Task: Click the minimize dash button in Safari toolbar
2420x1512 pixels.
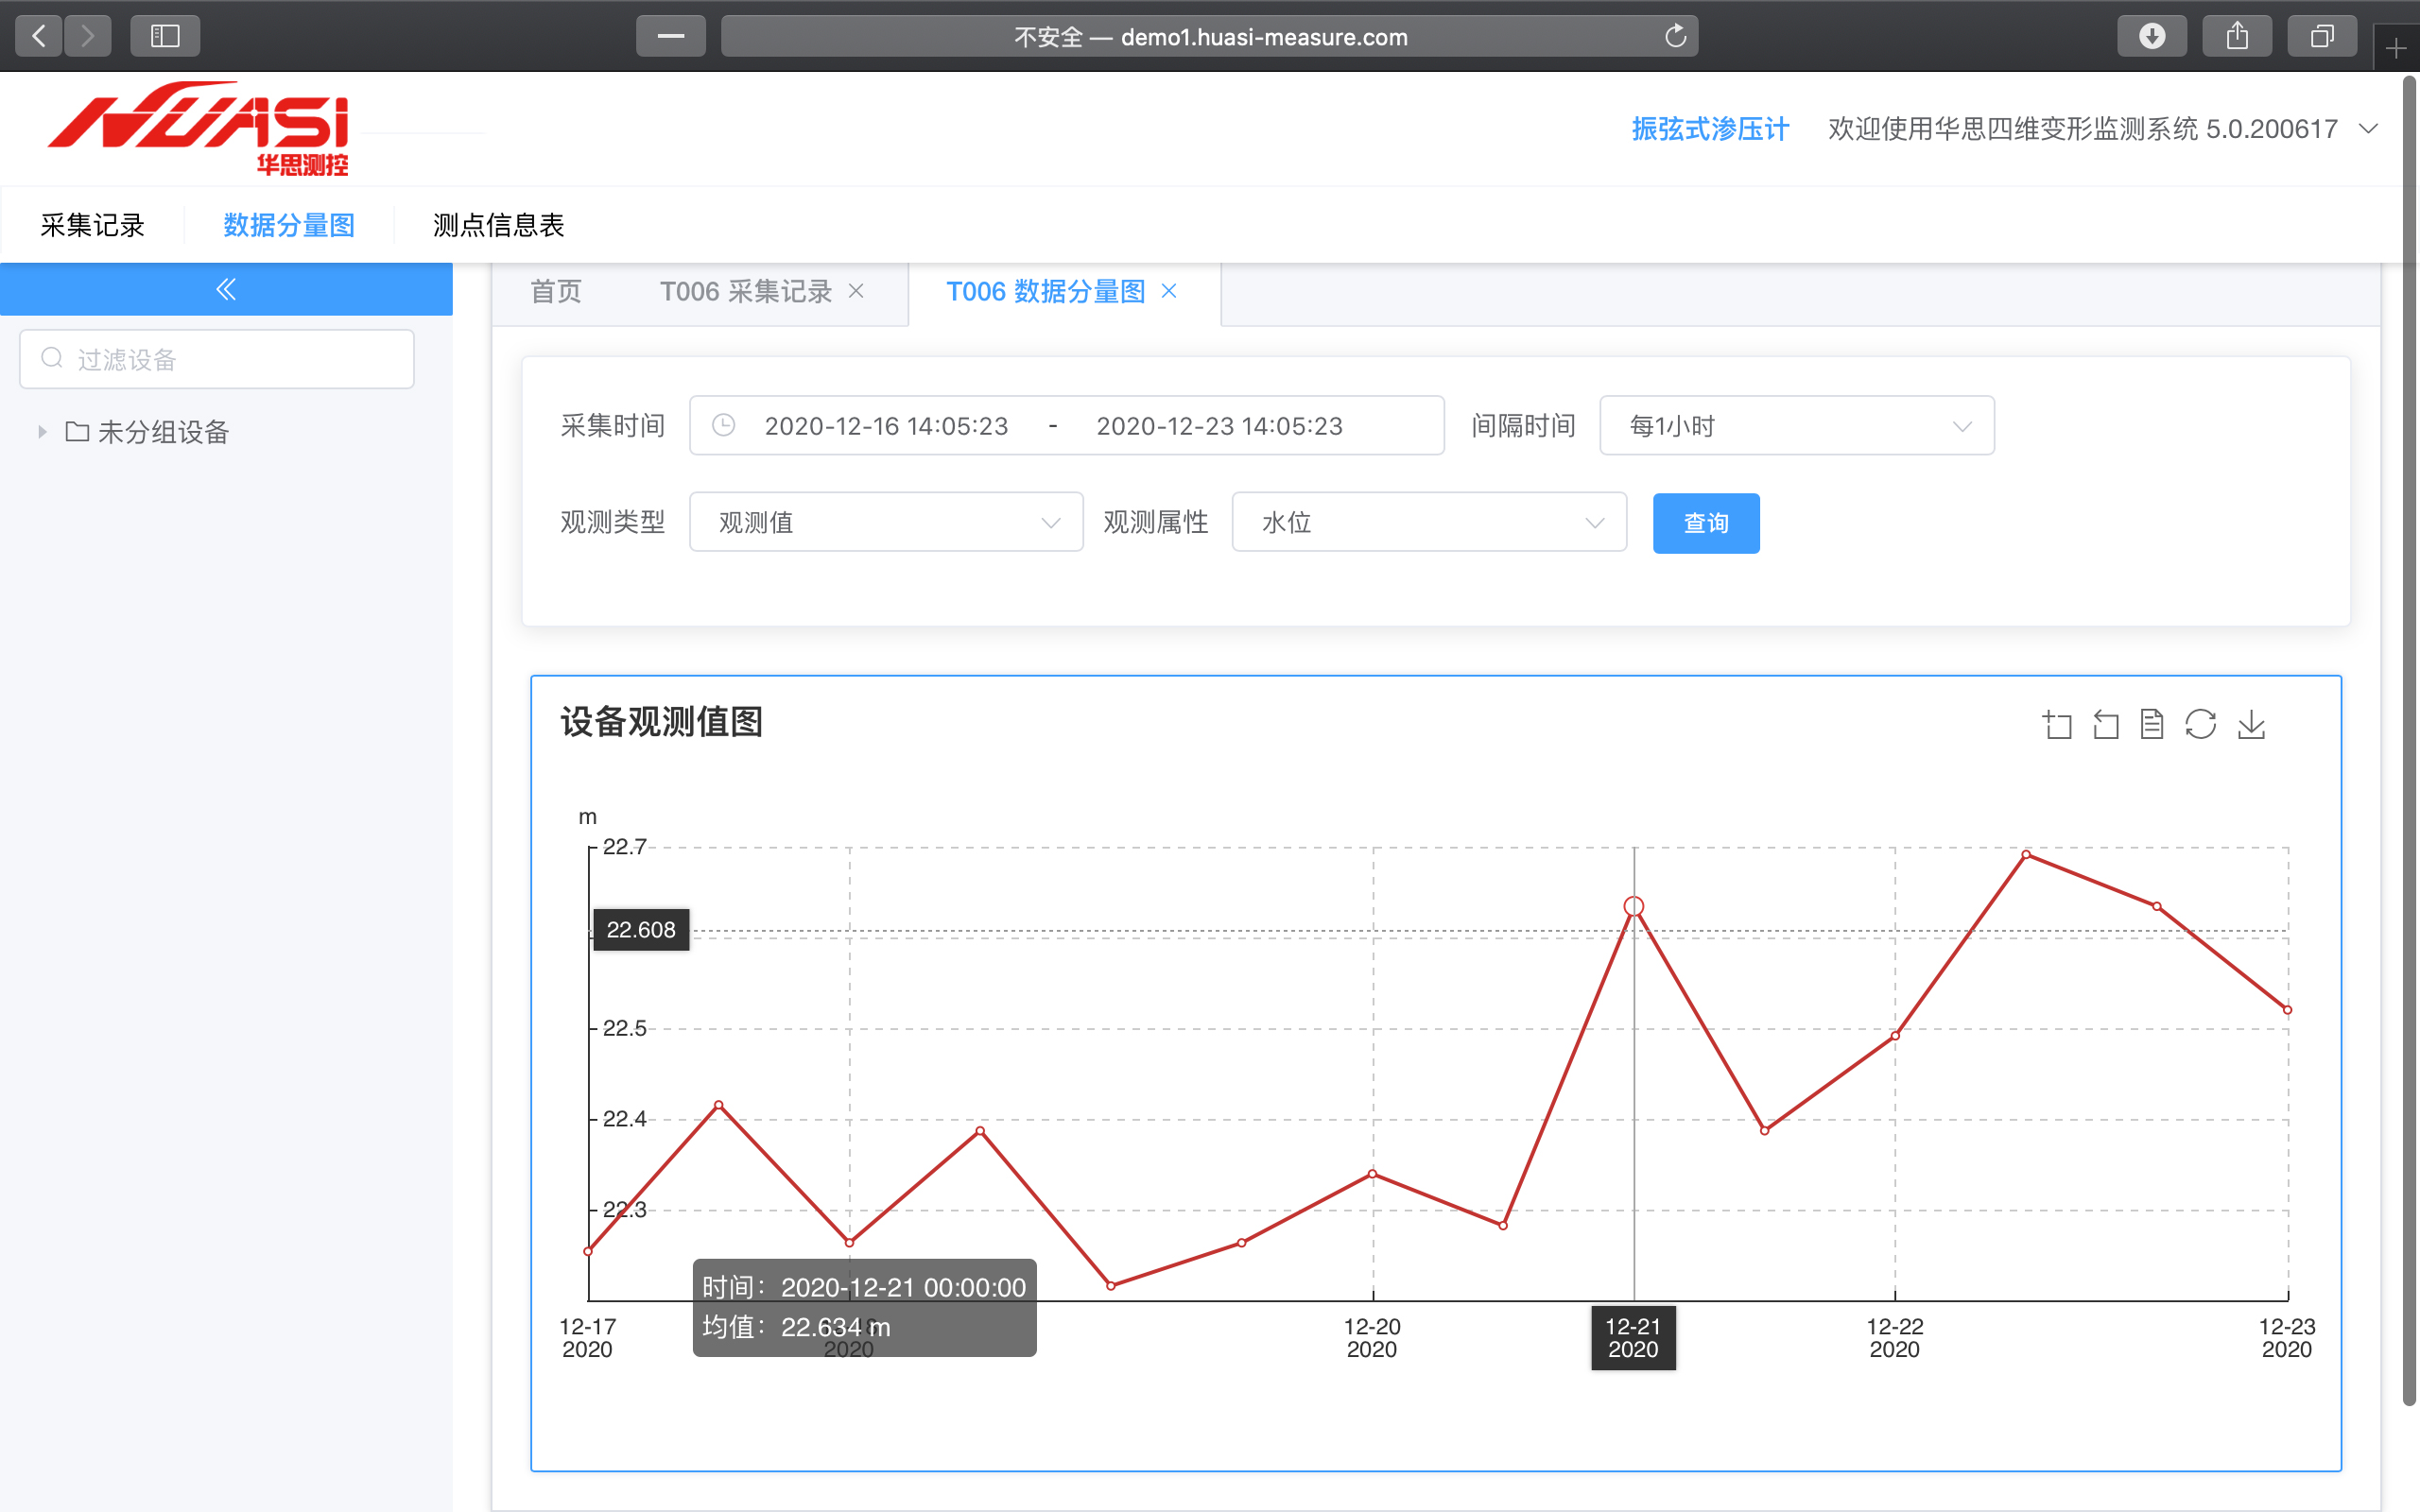Action: coord(671,36)
